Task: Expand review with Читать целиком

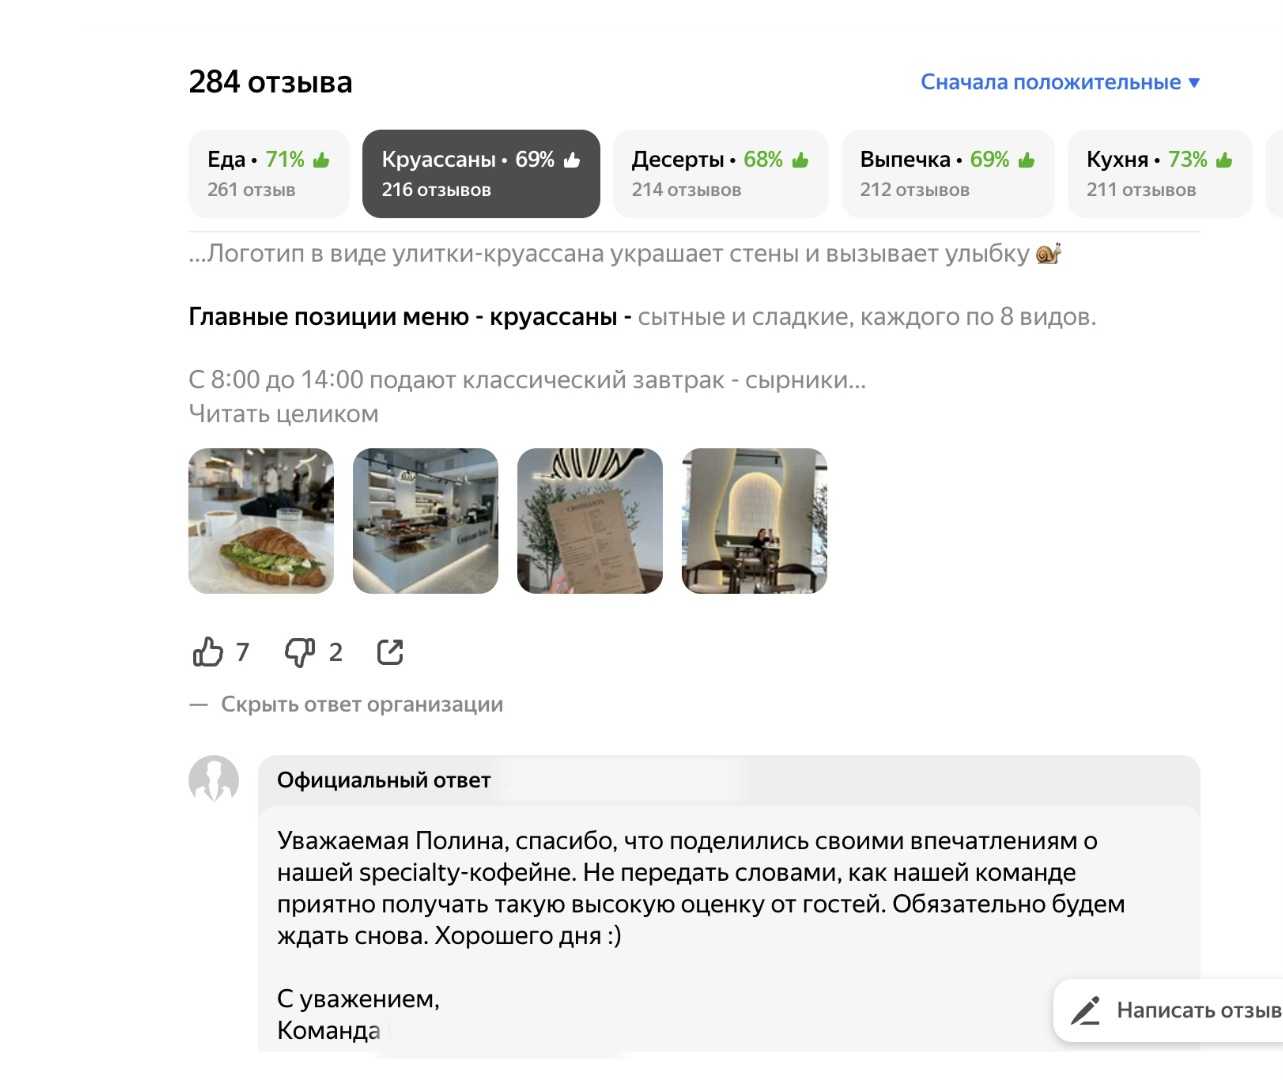Action: (284, 414)
